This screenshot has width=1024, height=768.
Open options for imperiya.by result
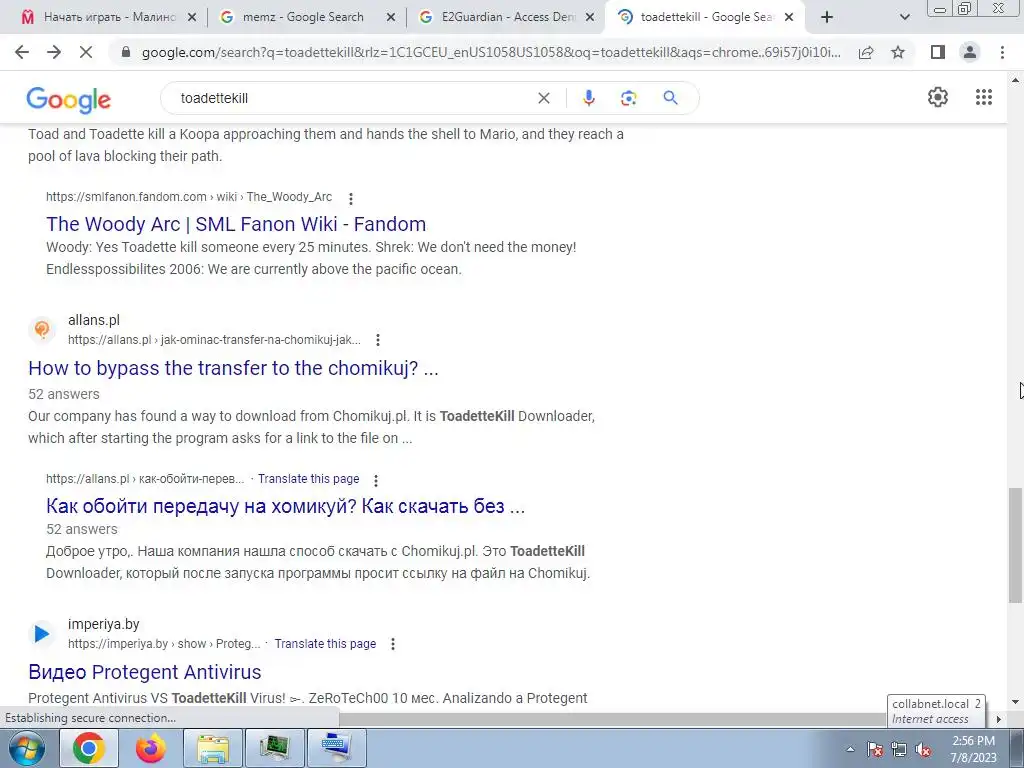pos(392,644)
